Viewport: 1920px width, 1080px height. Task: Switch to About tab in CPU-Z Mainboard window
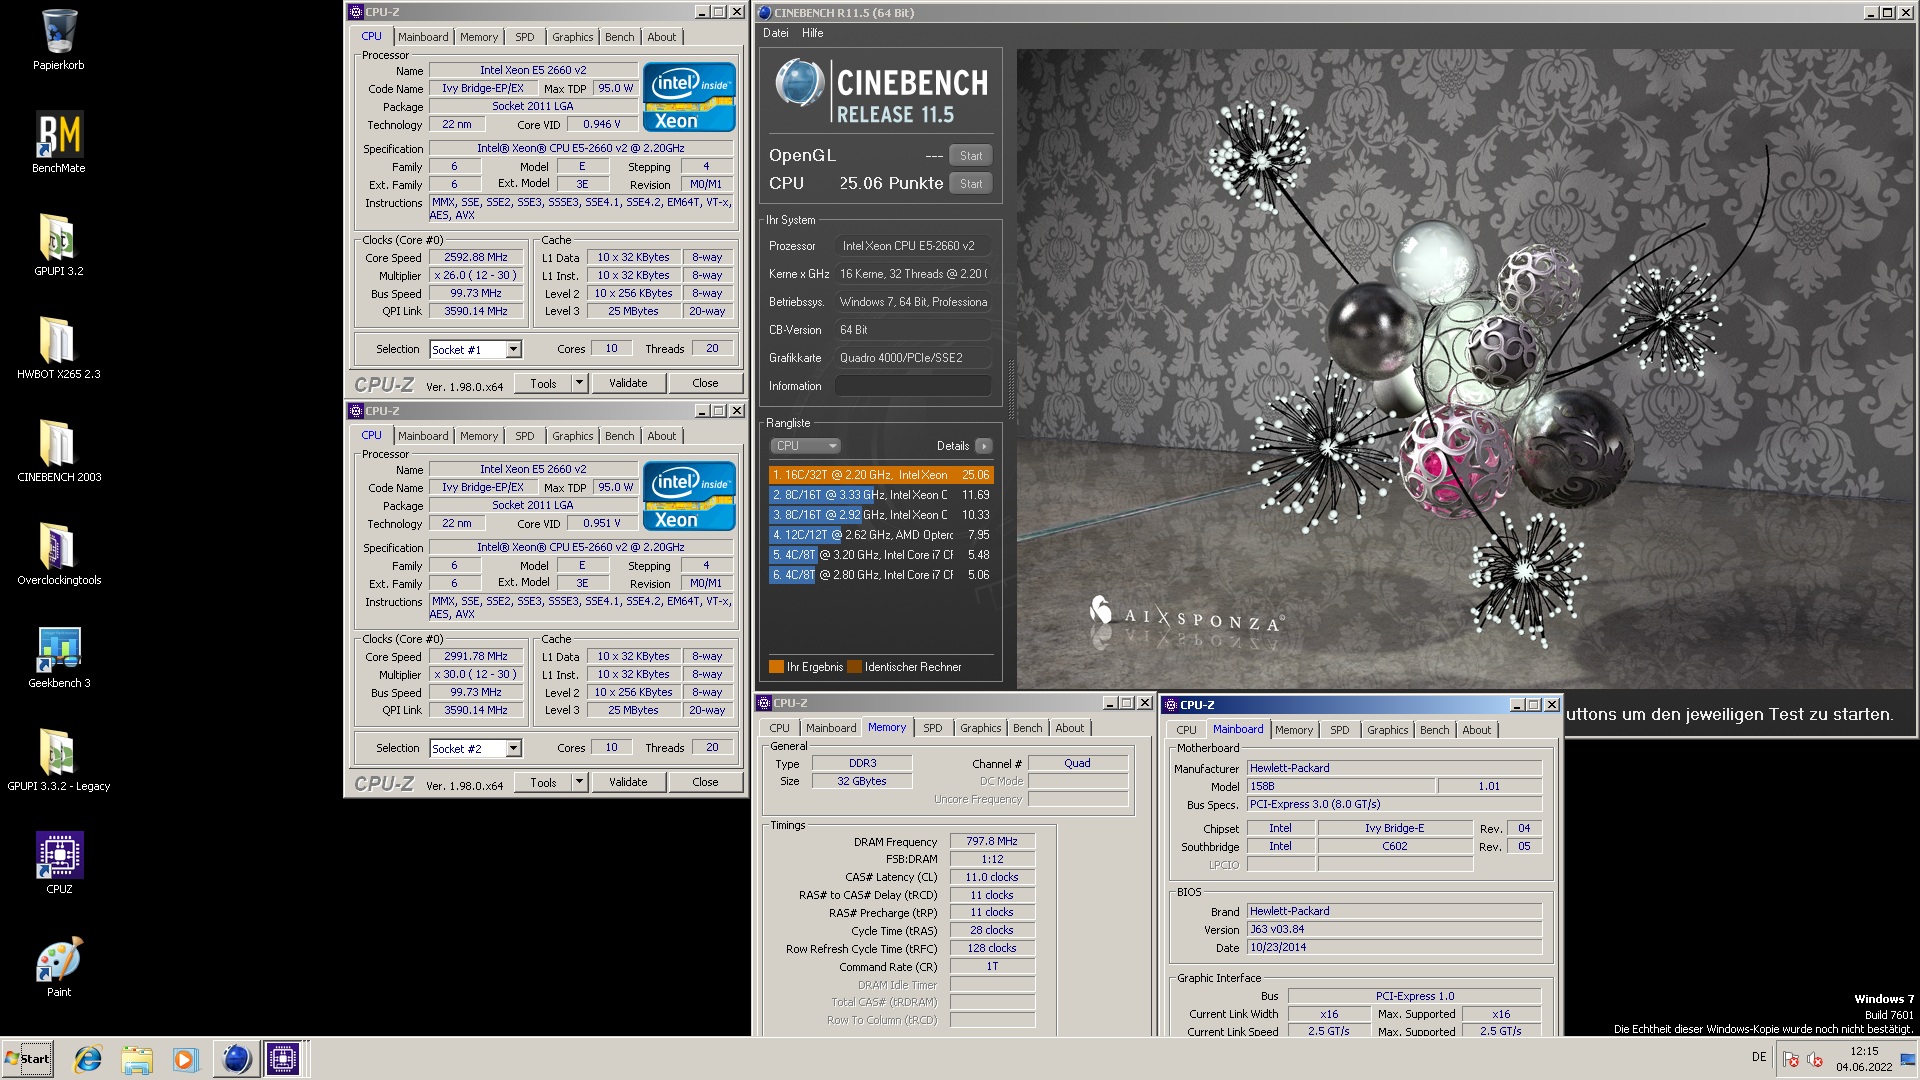tap(1477, 730)
